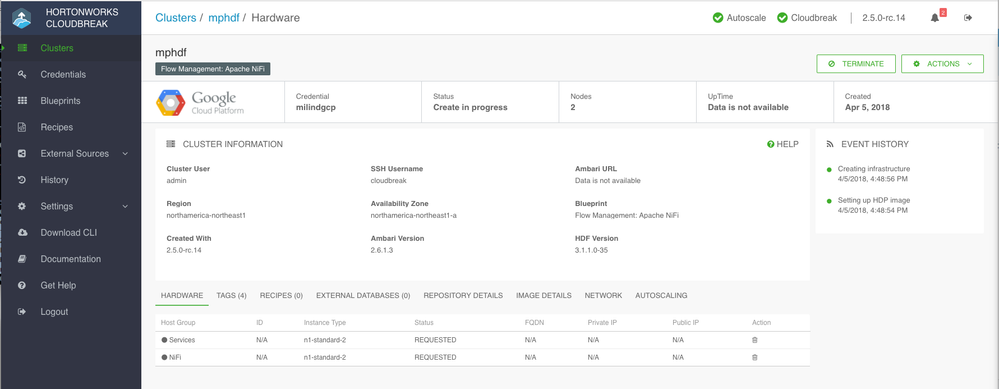Viewport: 999px width, 389px height.
Task: Click the Cluster Information list icon
Action: pos(171,145)
